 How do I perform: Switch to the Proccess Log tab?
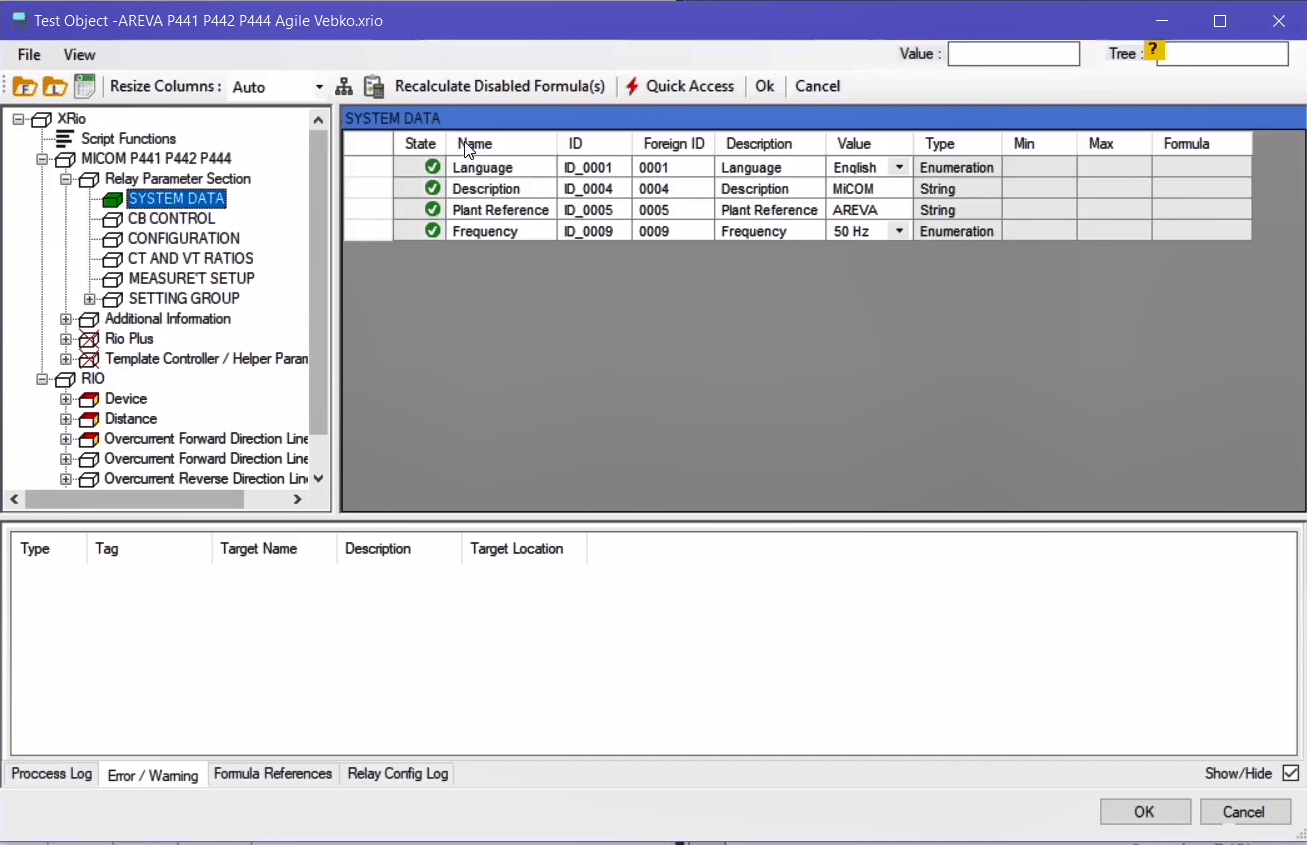tap(52, 774)
